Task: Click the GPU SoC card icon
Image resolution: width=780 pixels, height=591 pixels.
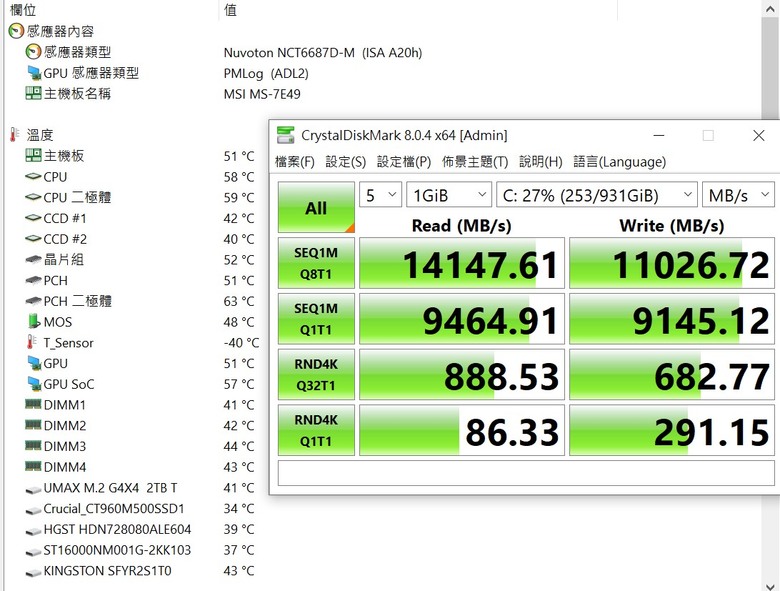Action: [x=34, y=384]
